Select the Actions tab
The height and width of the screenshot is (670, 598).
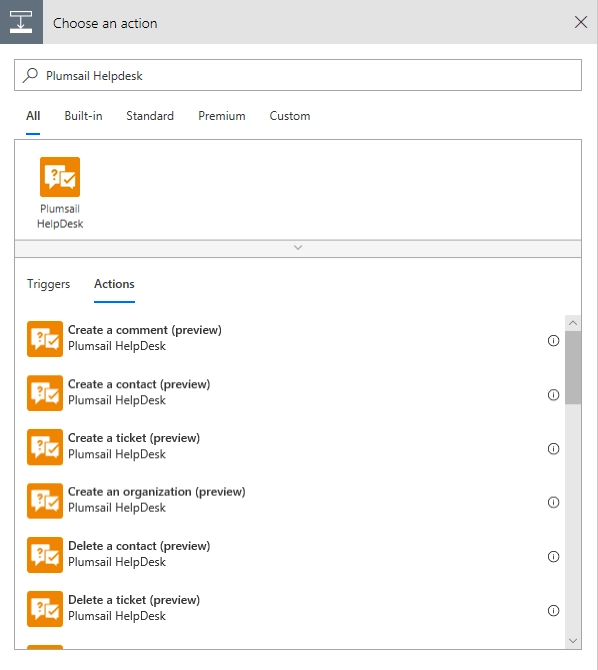point(114,284)
